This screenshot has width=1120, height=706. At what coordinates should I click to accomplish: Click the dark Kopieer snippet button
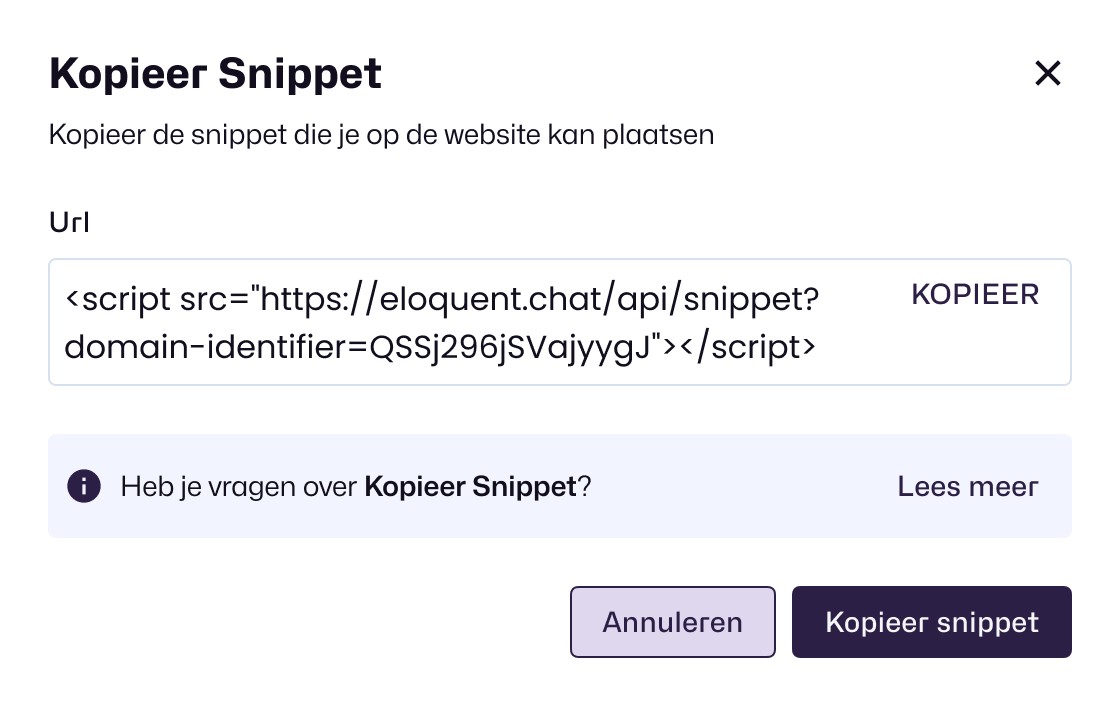pyautogui.click(x=931, y=622)
